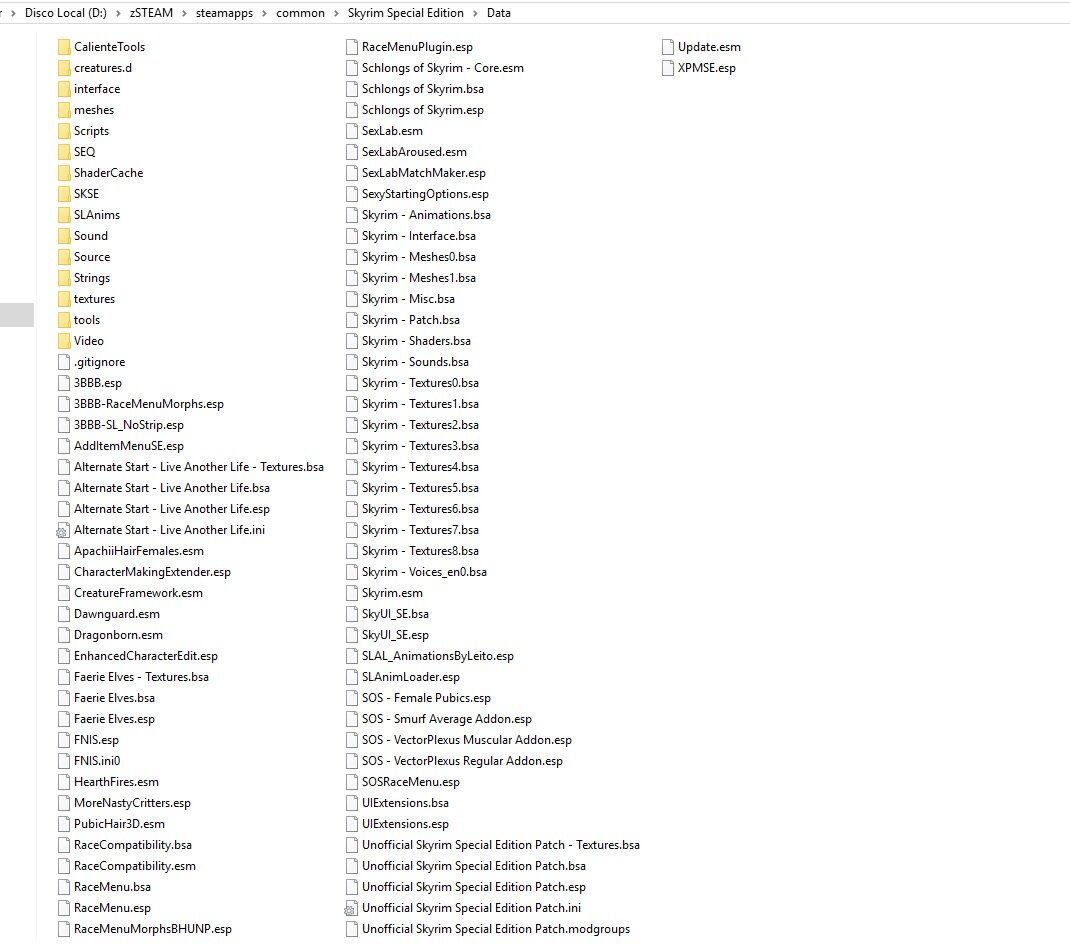This screenshot has width=1070, height=950.
Task: Select the Source folder name
Action: click(92, 257)
